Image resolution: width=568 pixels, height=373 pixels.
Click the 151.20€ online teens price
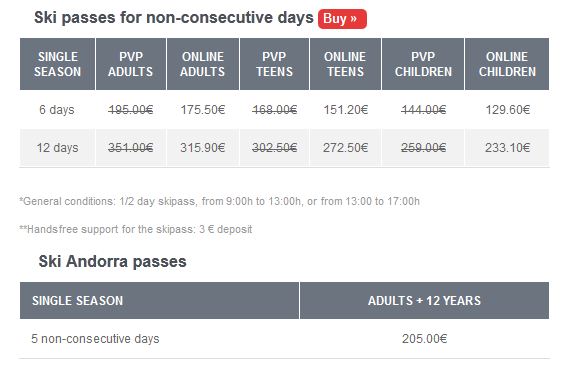tap(346, 110)
